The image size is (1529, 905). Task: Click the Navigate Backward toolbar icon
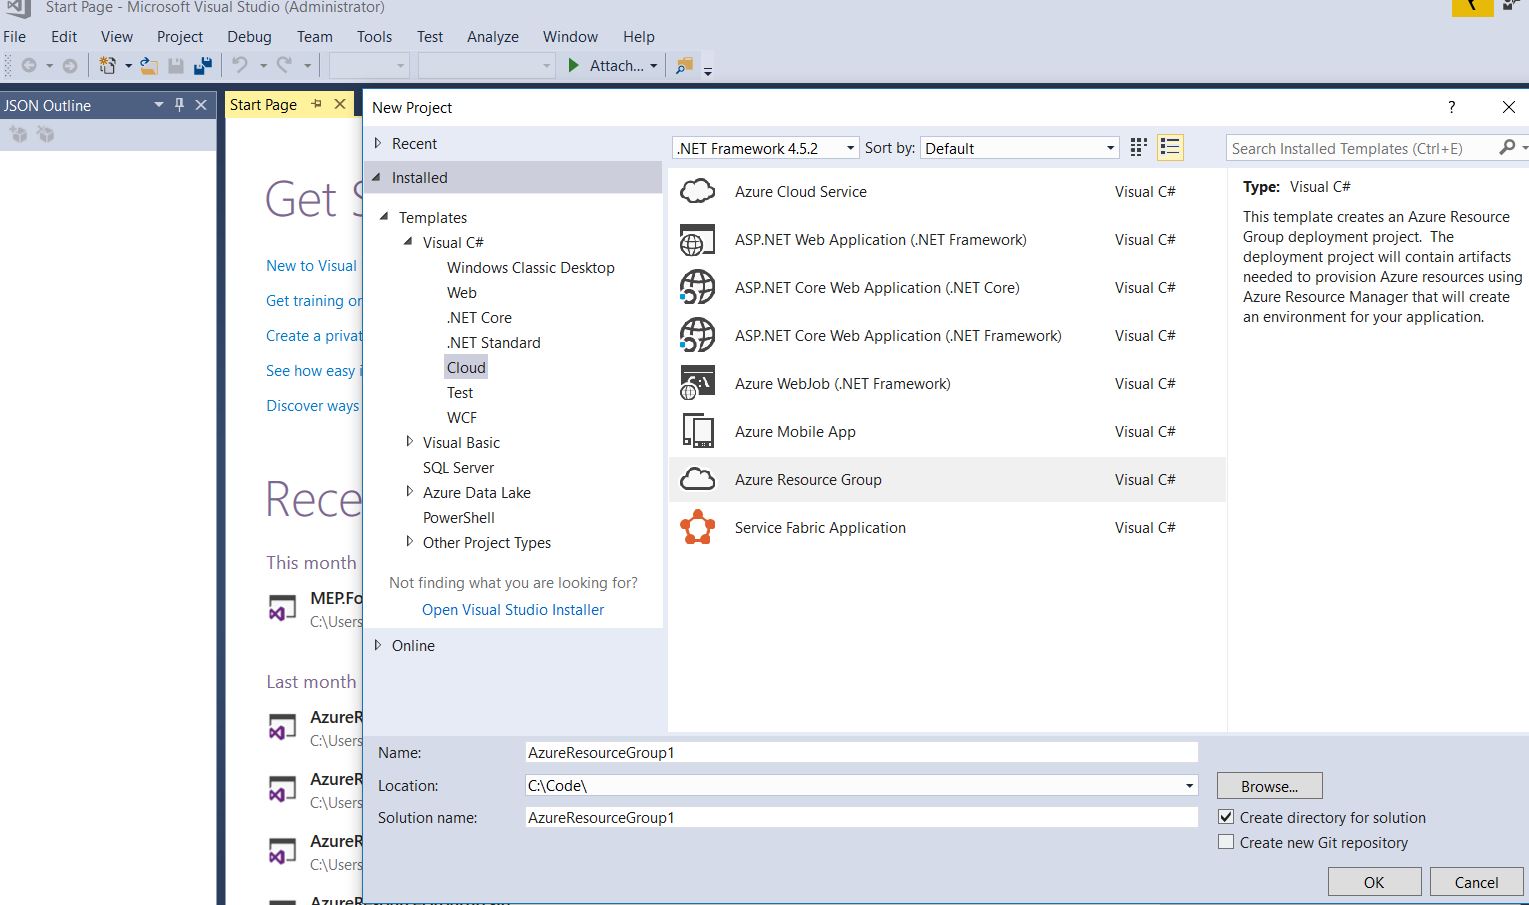click(x=29, y=66)
